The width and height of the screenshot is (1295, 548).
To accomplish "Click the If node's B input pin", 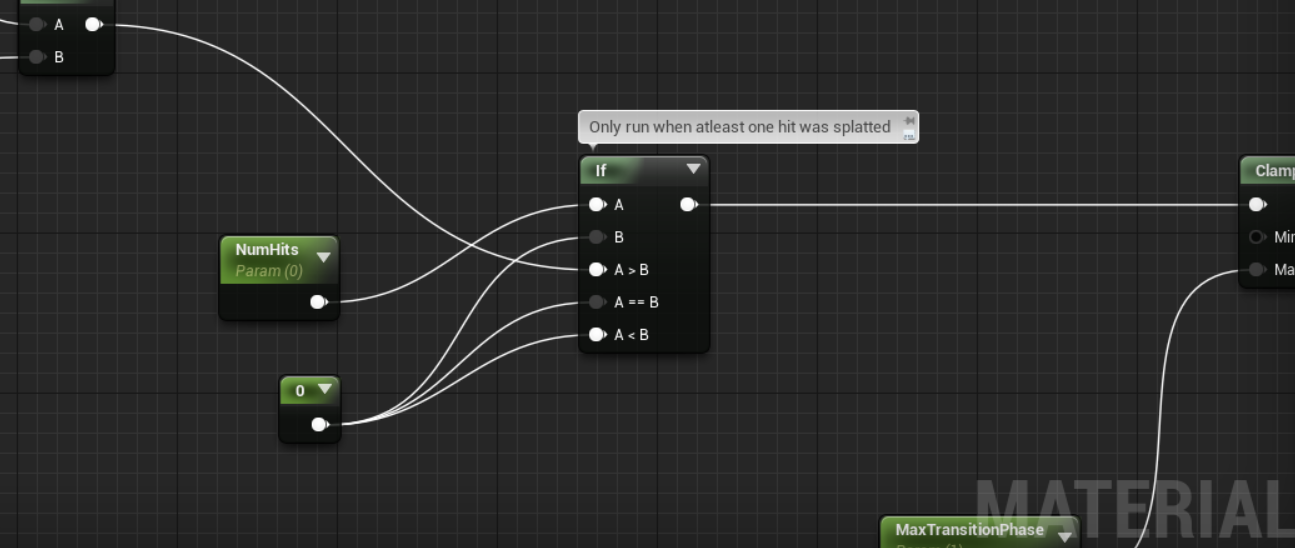I will (x=597, y=237).
